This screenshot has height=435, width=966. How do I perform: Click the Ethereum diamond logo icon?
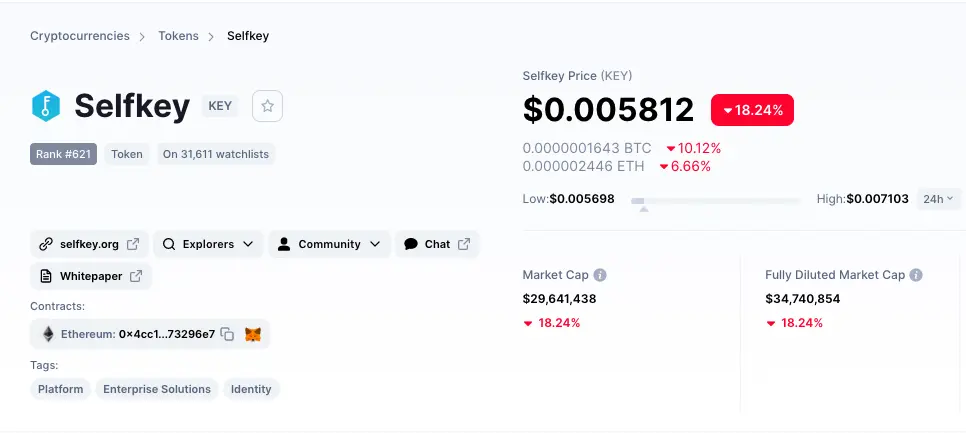tap(48, 335)
